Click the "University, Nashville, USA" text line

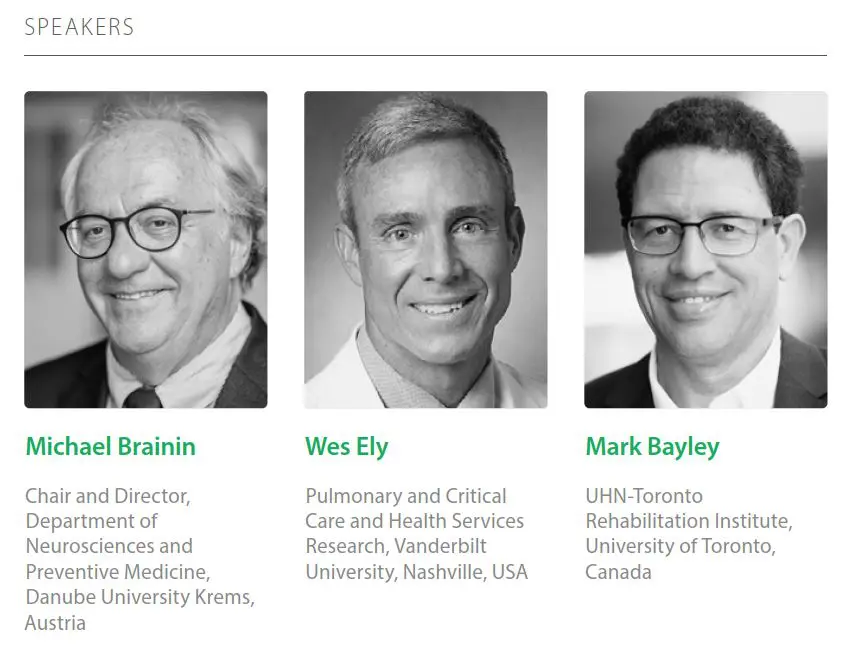[417, 572]
